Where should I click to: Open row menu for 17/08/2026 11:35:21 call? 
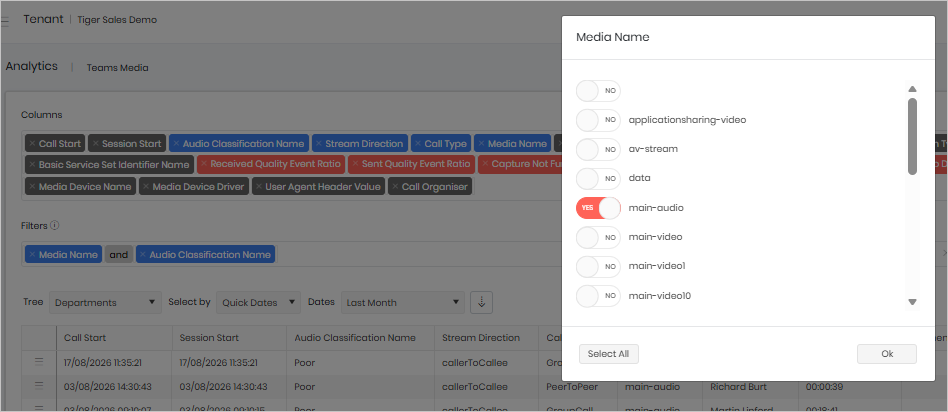[x=39, y=362]
